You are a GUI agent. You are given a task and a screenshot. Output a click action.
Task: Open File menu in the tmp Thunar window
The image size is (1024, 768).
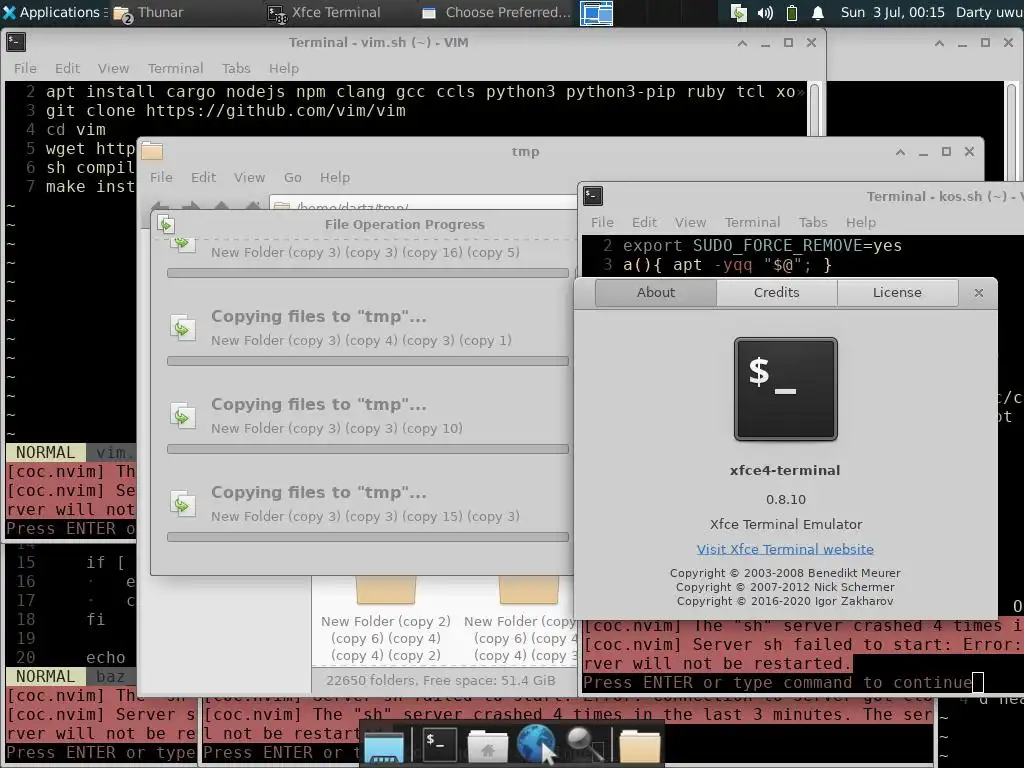click(x=161, y=177)
